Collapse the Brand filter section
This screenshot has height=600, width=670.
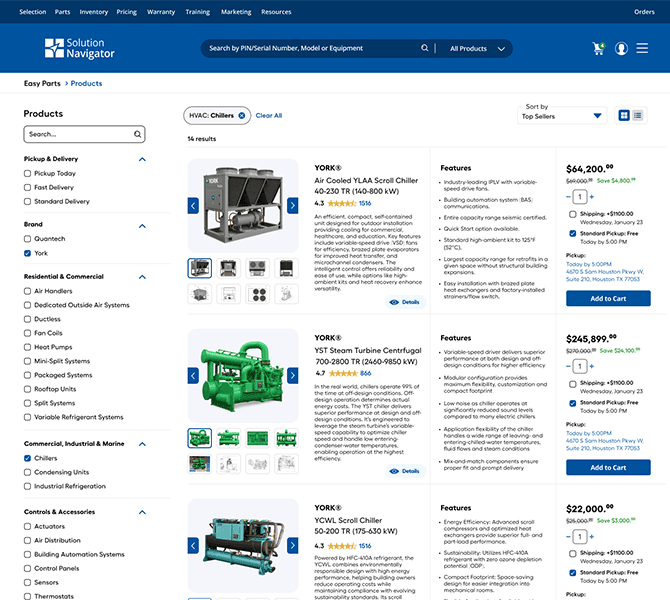tap(142, 226)
